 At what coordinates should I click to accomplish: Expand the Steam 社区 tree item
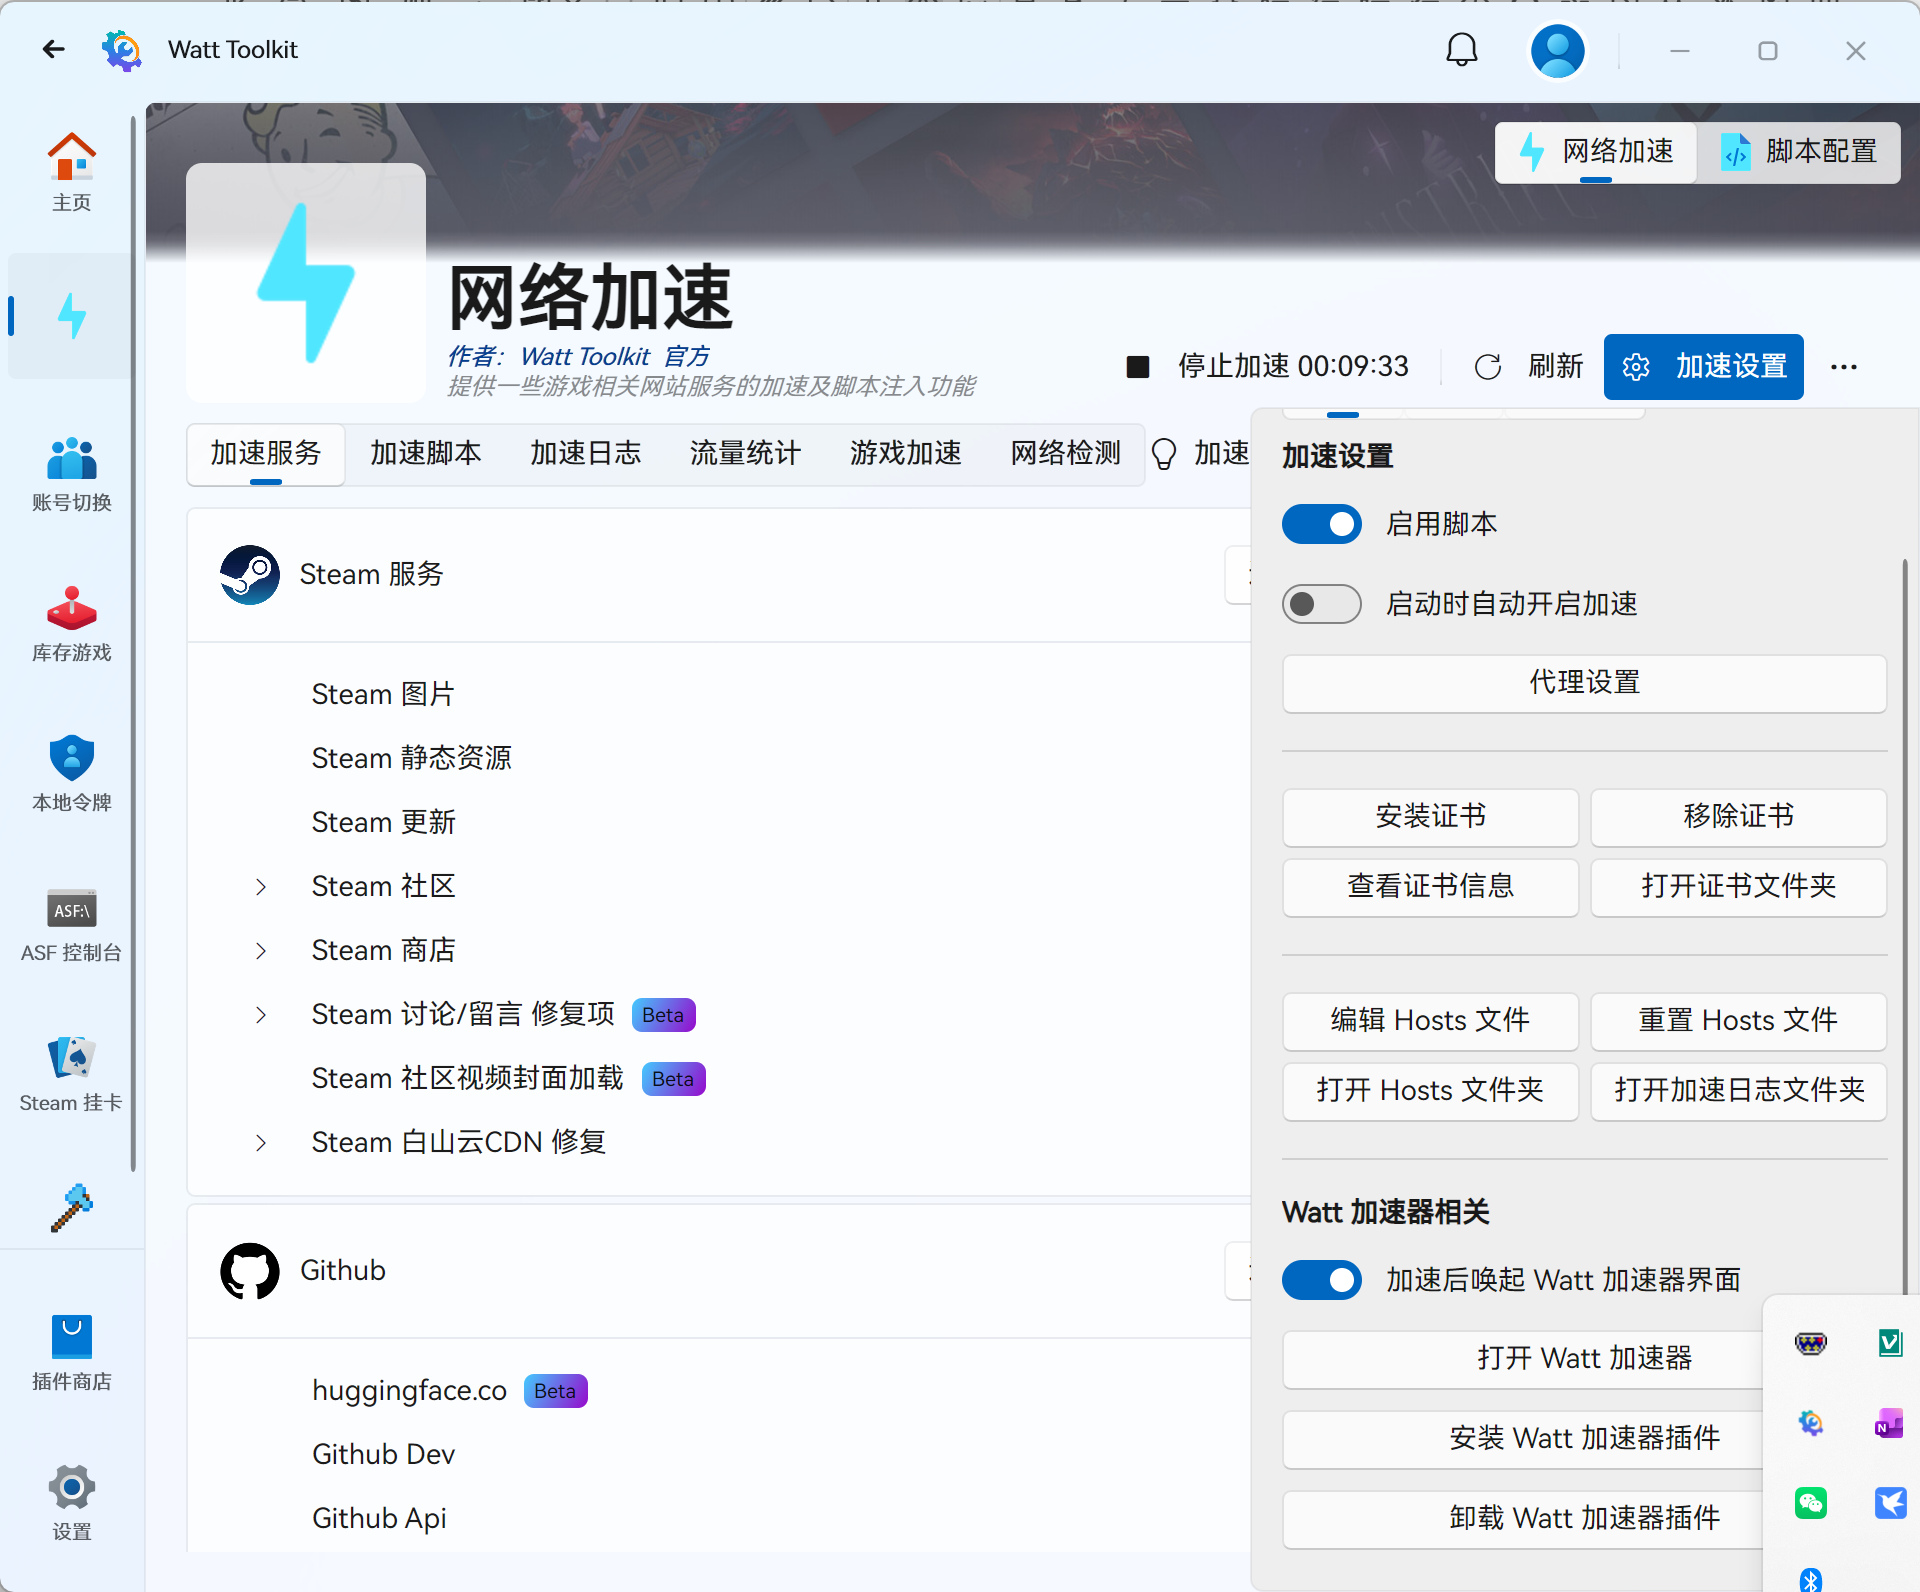point(261,887)
